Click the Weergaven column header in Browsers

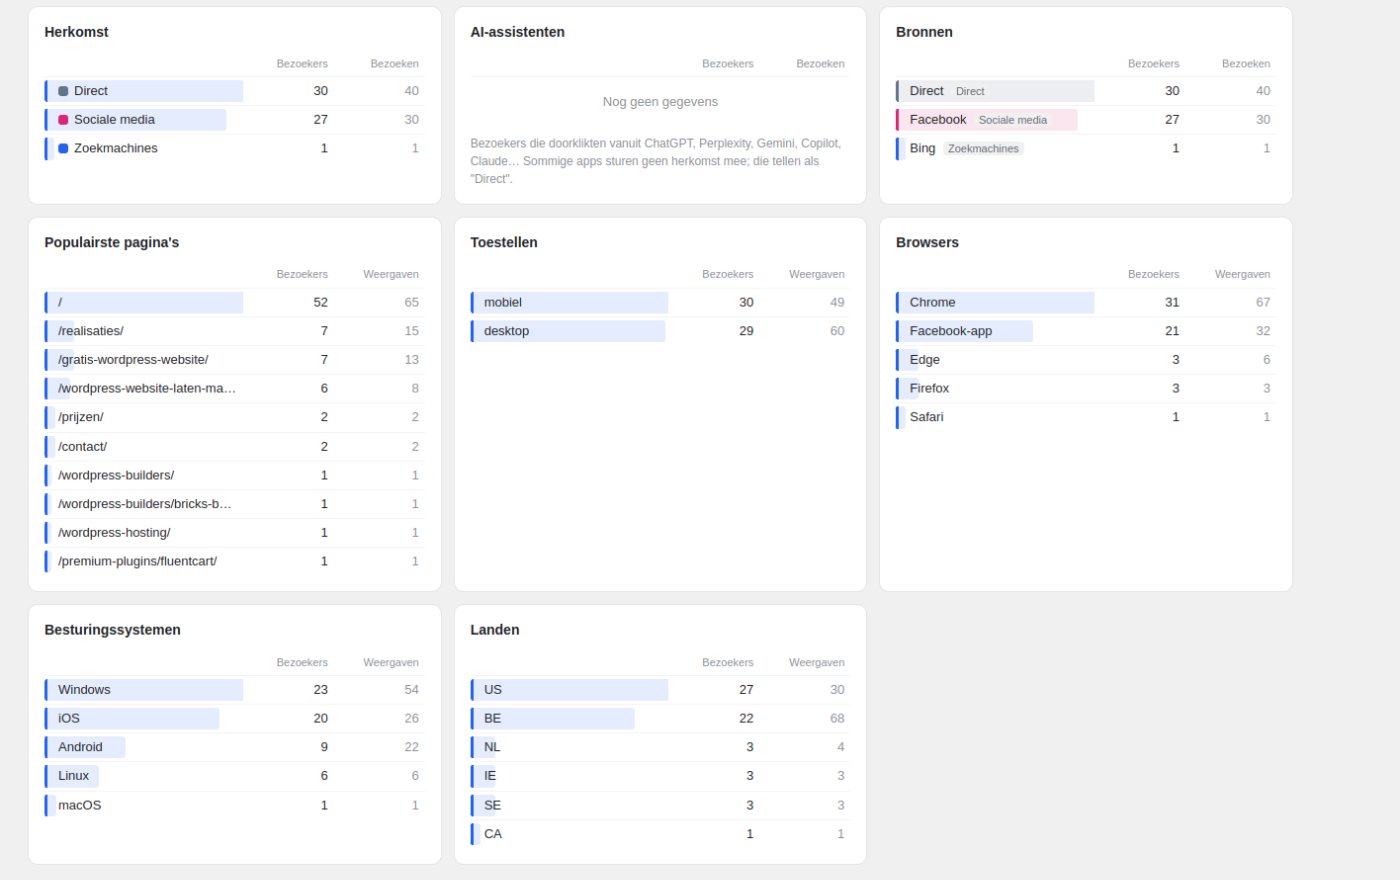(x=1242, y=274)
